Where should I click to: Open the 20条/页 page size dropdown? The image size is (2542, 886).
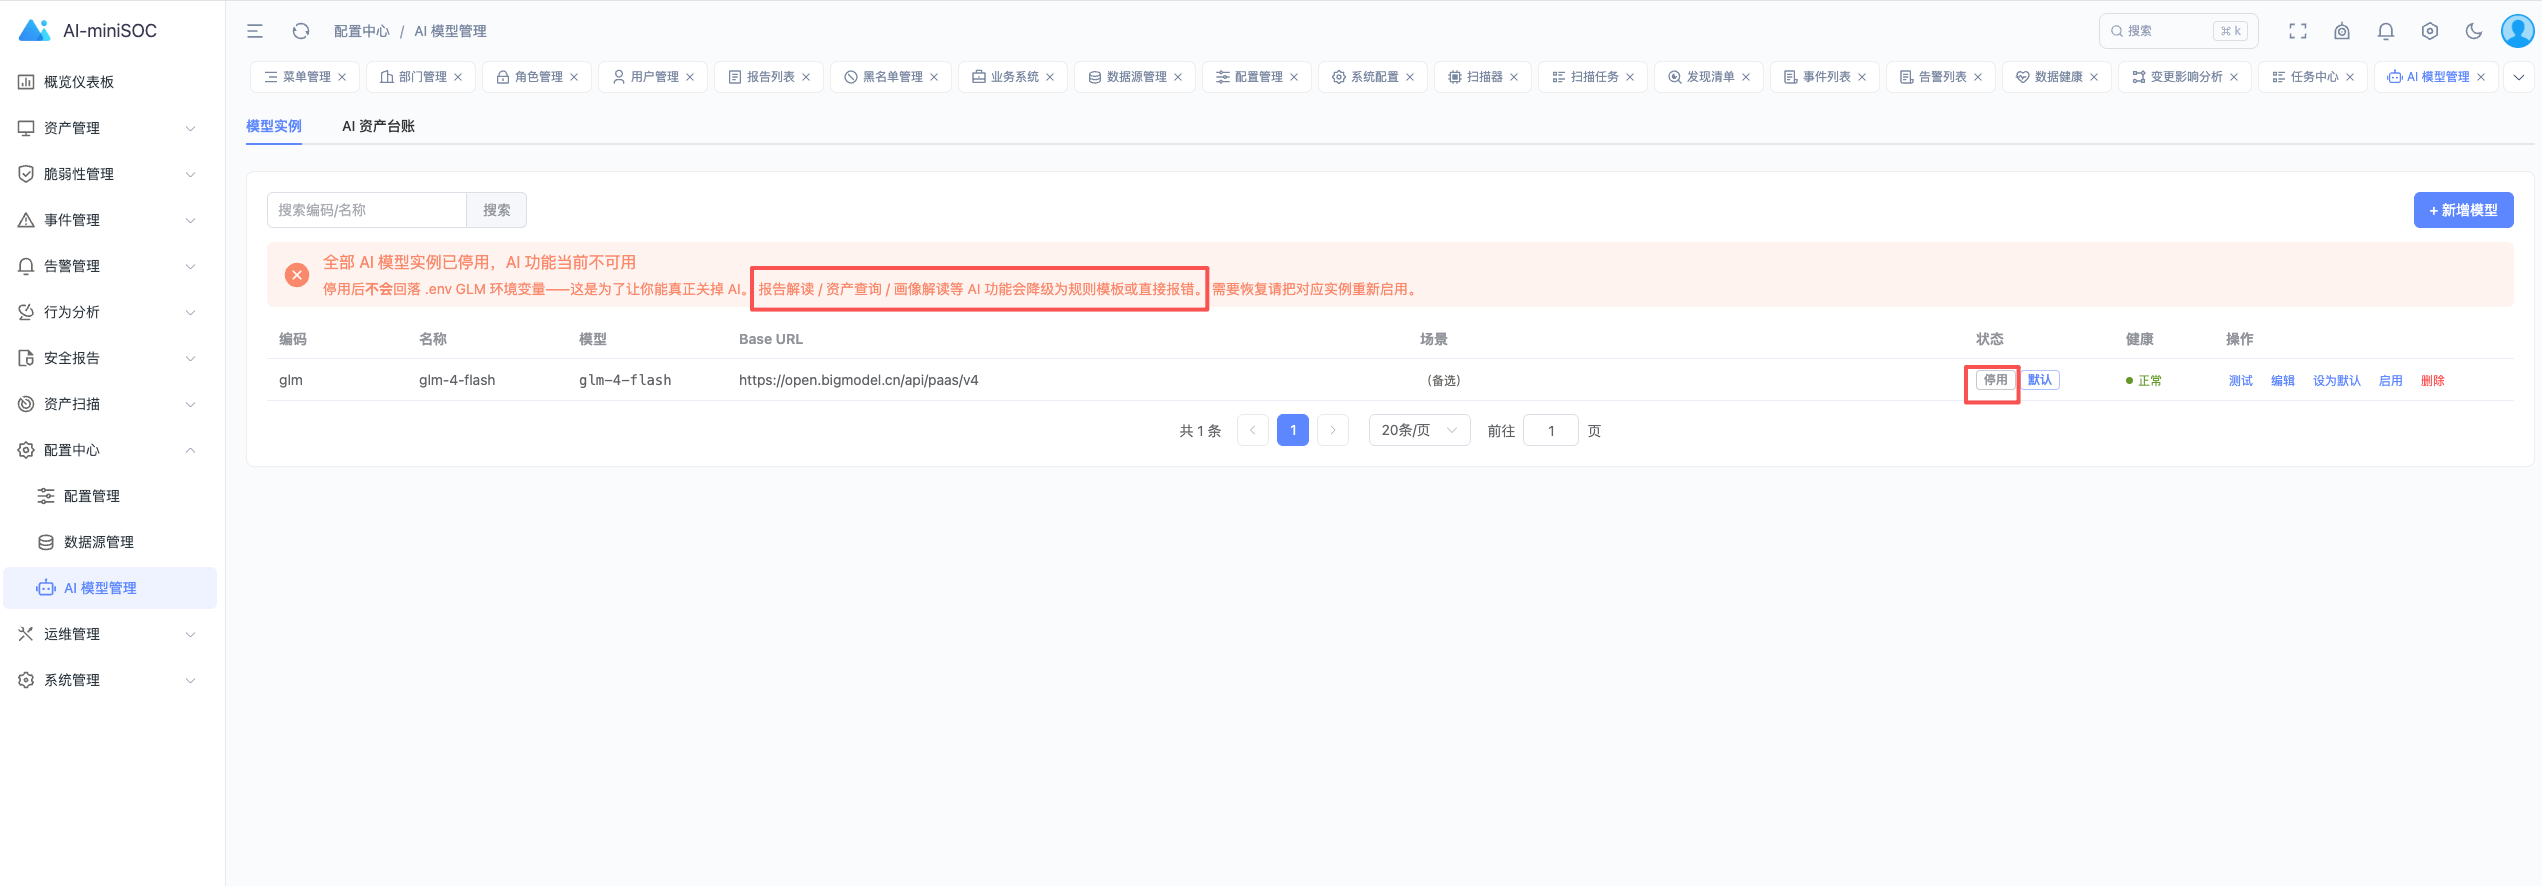click(x=1419, y=430)
